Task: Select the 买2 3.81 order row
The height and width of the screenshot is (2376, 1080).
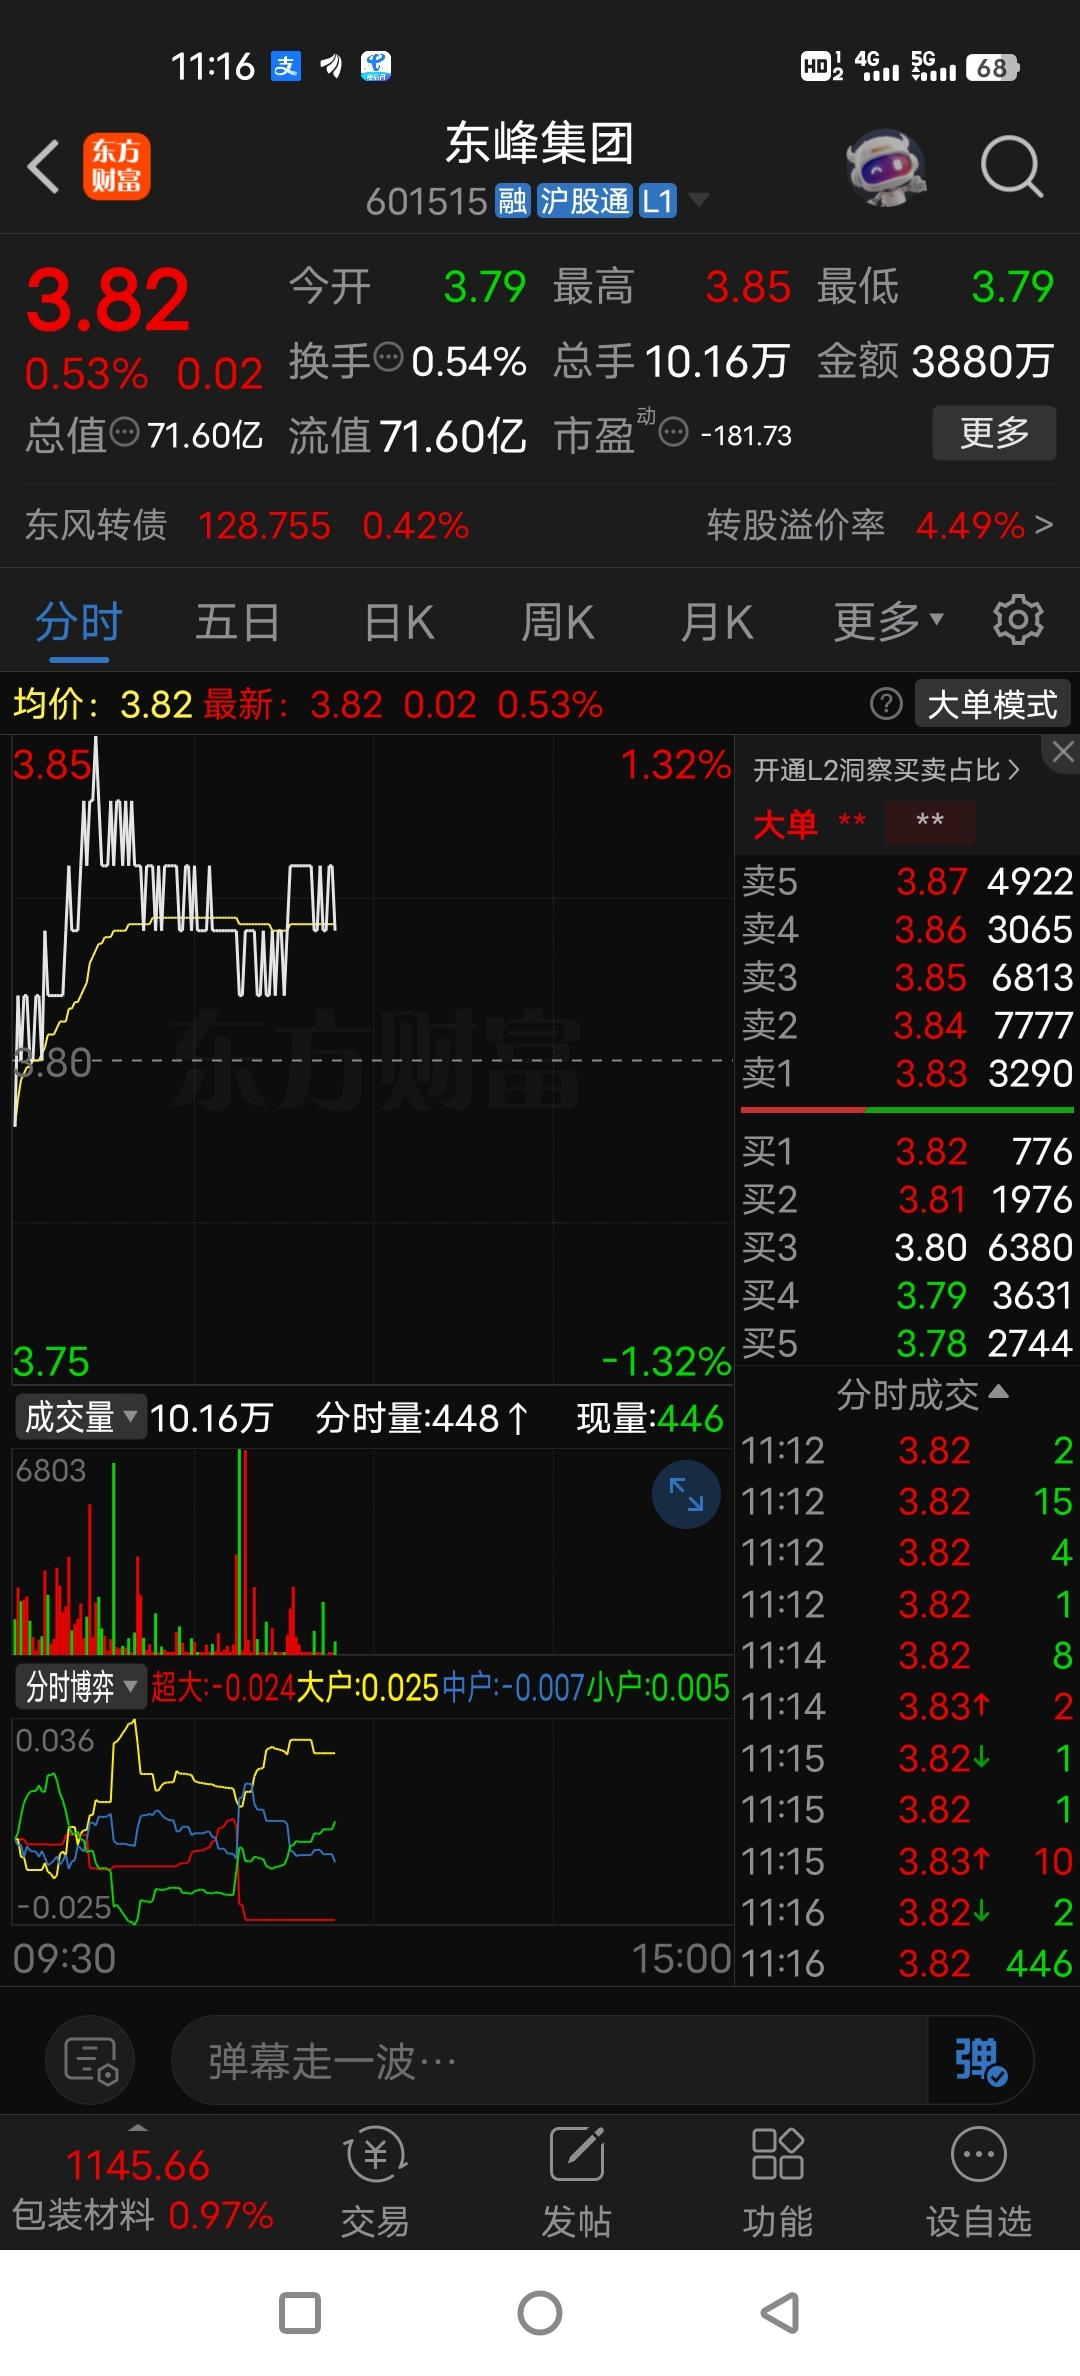Action: (x=907, y=1199)
